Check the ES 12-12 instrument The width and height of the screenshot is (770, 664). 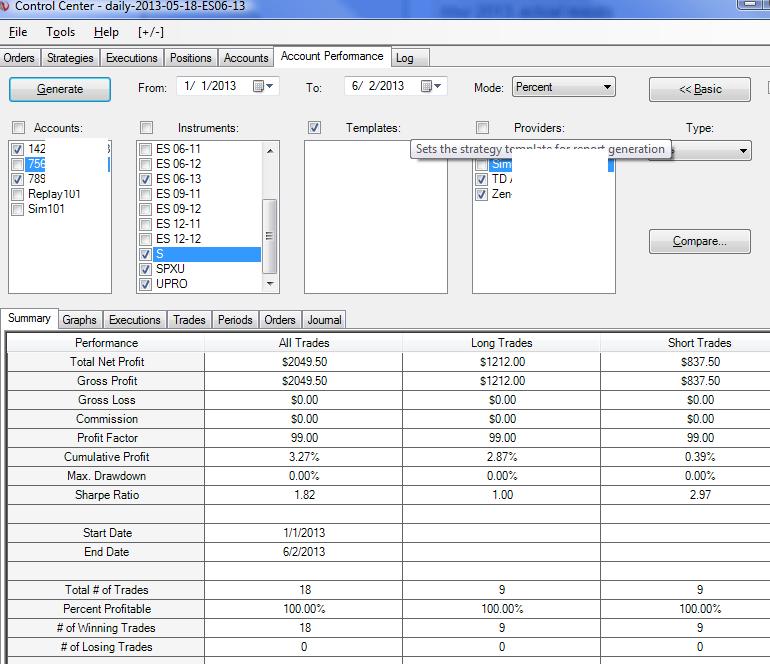click(145, 239)
